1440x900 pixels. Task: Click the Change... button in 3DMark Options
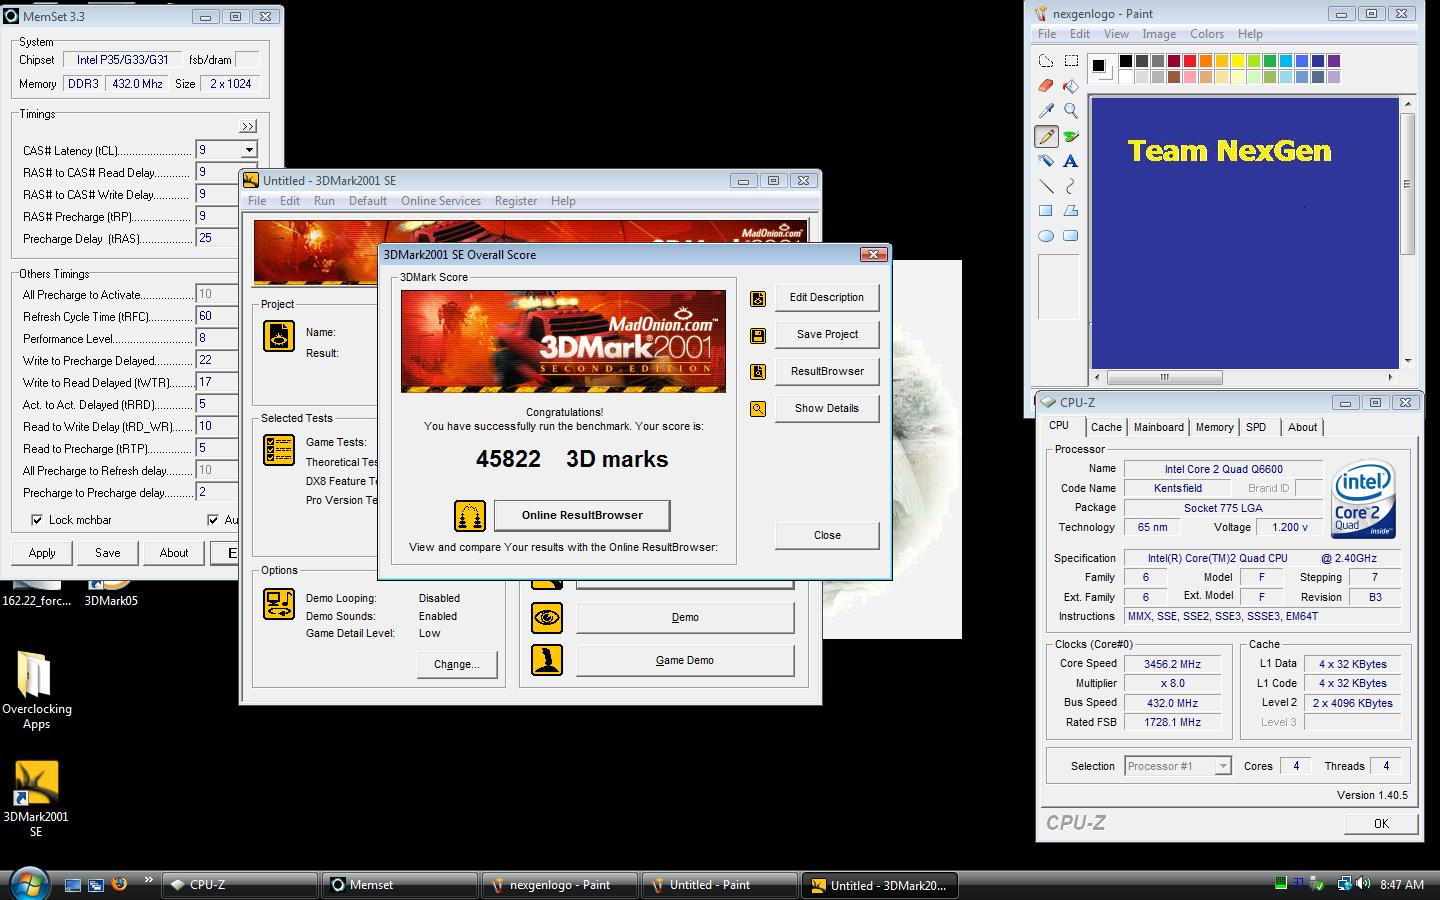(457, 664)
